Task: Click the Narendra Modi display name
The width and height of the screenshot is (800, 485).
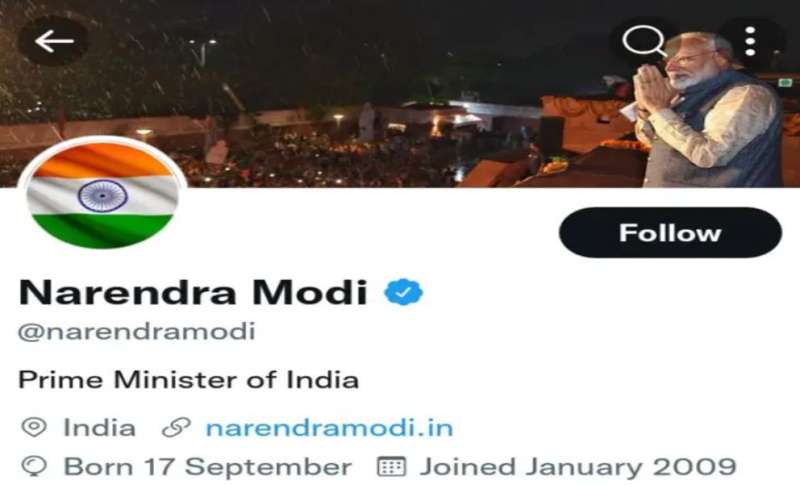Action: pyautogui.click(x=193, y=292)
